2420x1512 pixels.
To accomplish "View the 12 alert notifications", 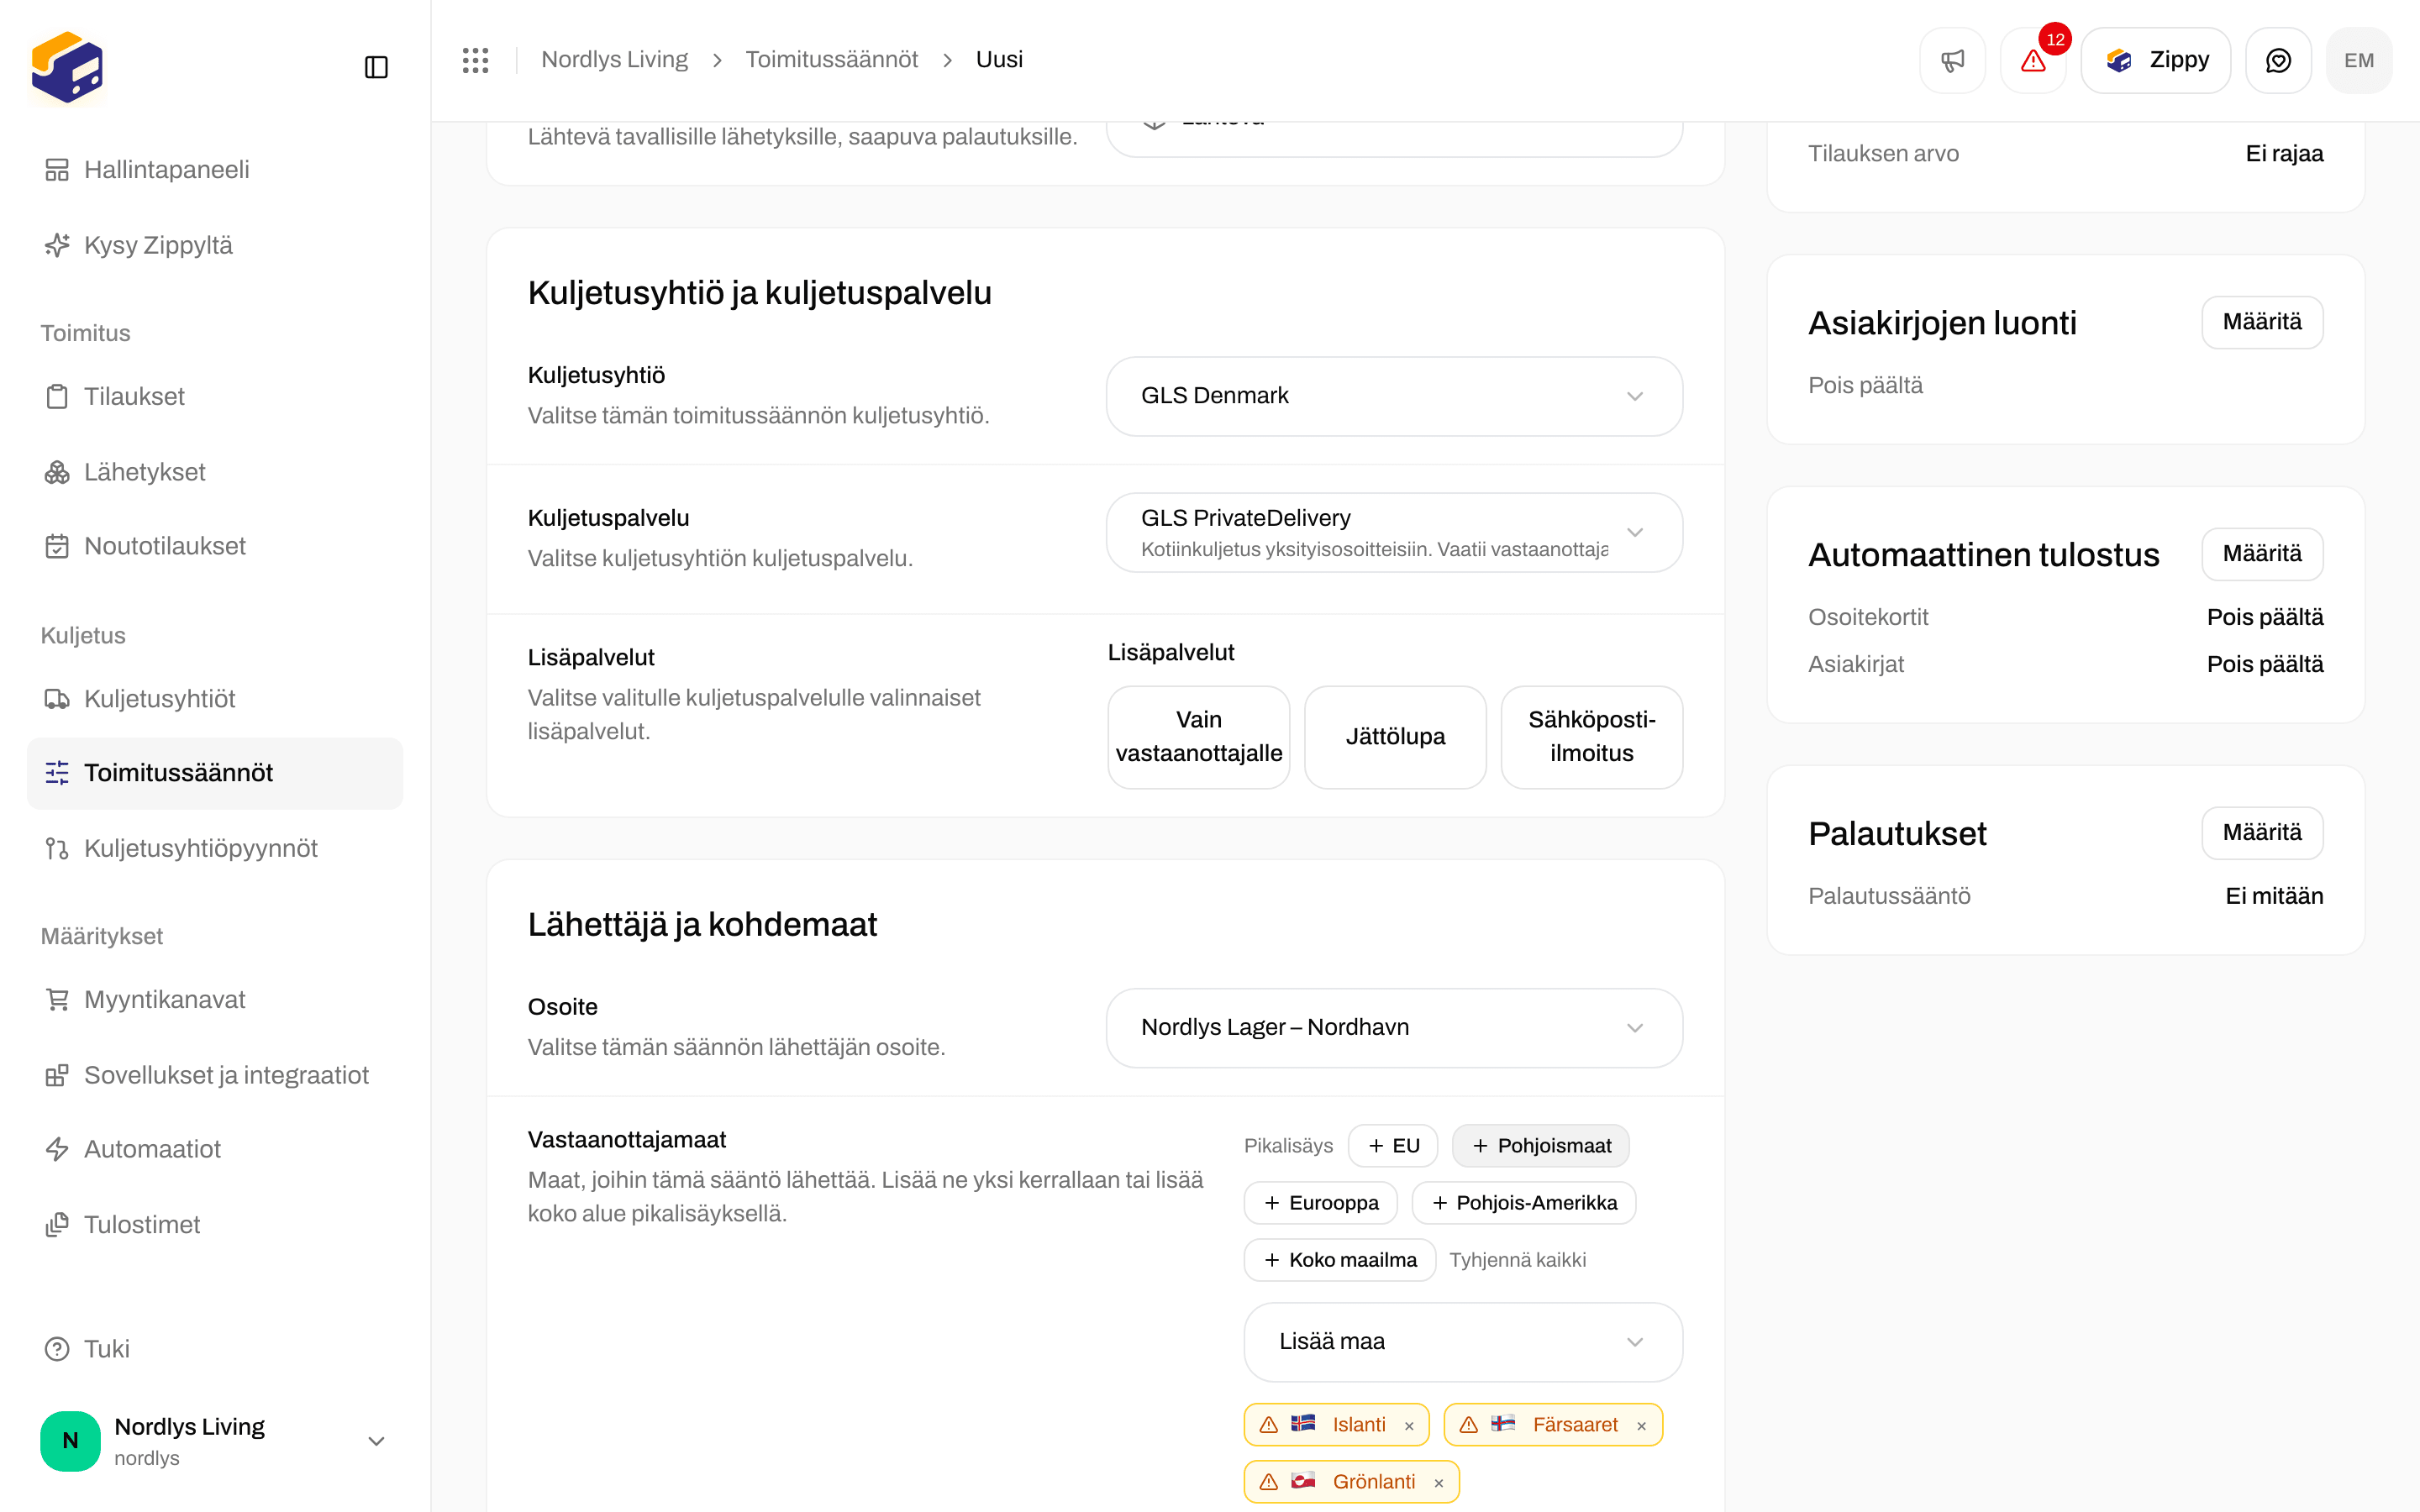I will 2033,60.
